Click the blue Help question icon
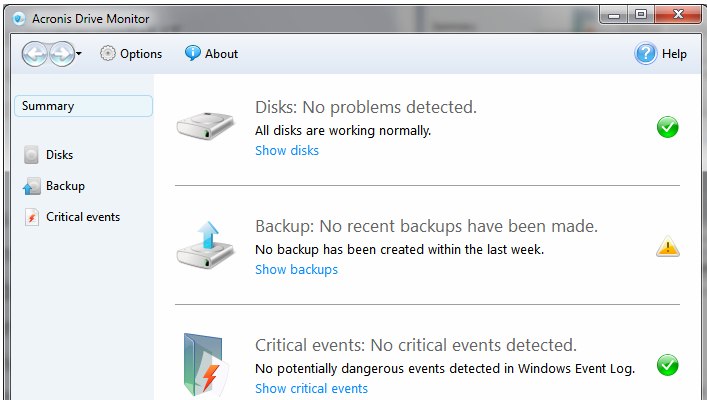This screenshot has height=400, width=707. [646, 54]
